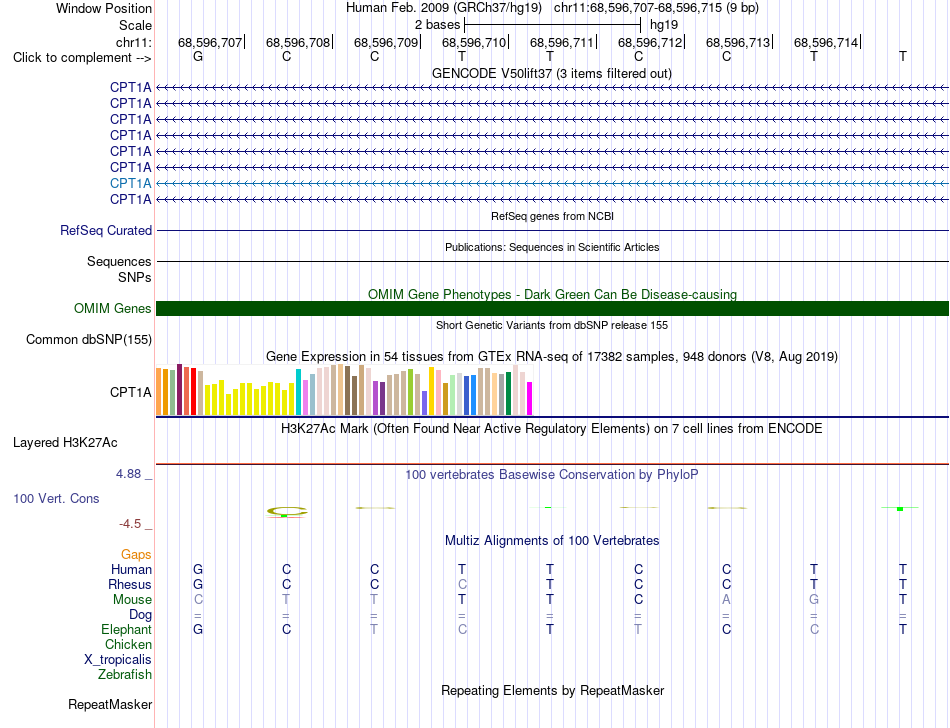
Task: Select the Mouse species alignment label
Action: tap(132, 600)
